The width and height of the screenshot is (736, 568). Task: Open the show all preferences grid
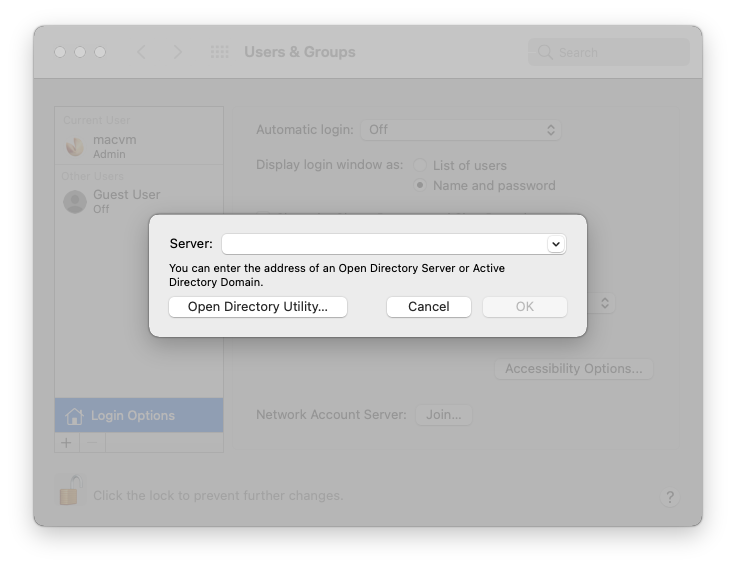pos(219,52)
